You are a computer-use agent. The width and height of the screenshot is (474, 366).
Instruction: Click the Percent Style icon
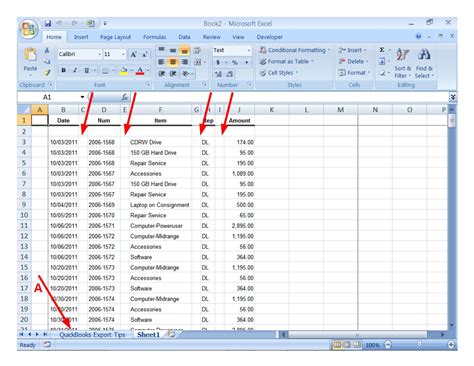click(235, 62)
